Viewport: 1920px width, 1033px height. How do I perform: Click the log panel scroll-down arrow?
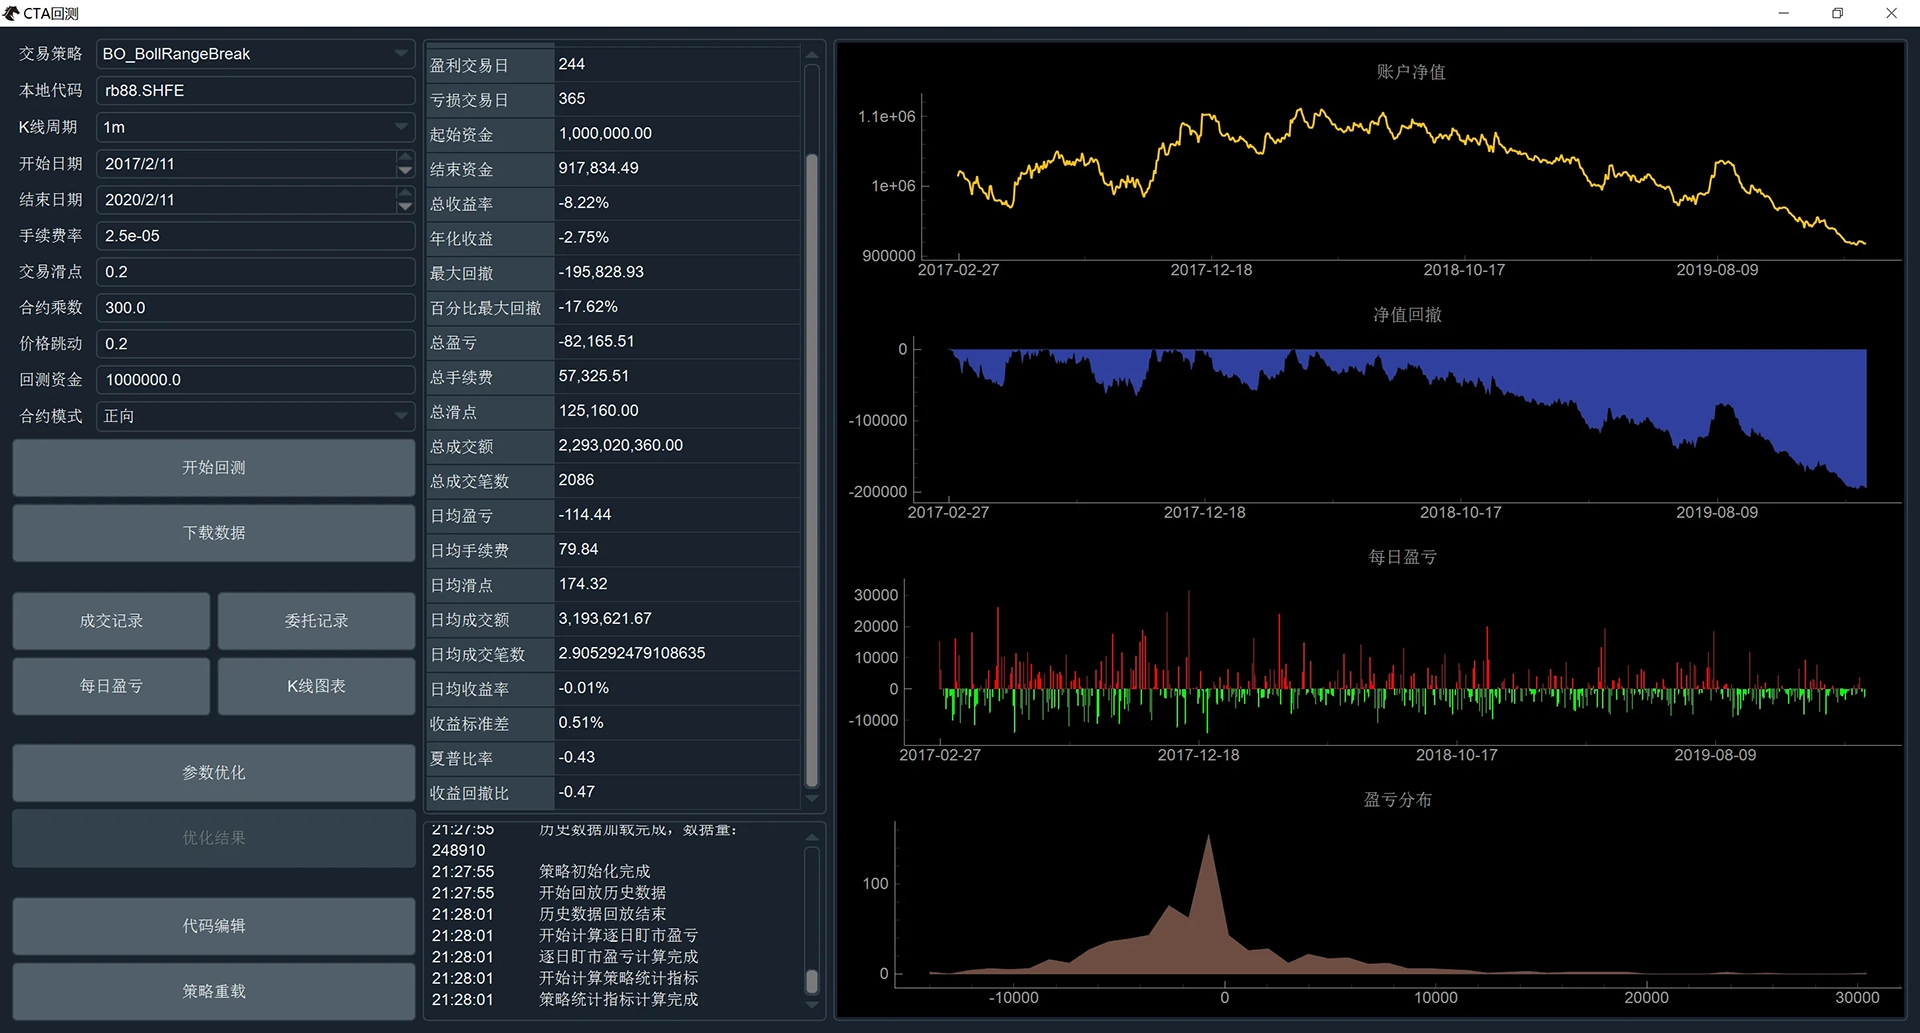pyautogui.click(x=812, y=1004)
